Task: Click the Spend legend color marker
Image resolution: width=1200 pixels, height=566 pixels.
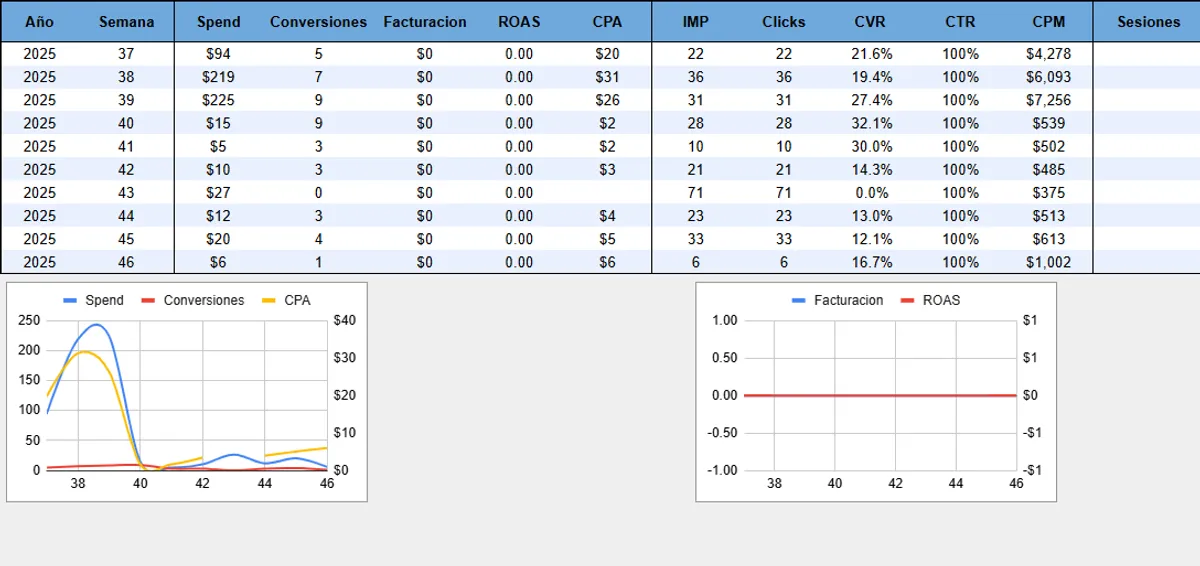Action: tap(70, 300)
